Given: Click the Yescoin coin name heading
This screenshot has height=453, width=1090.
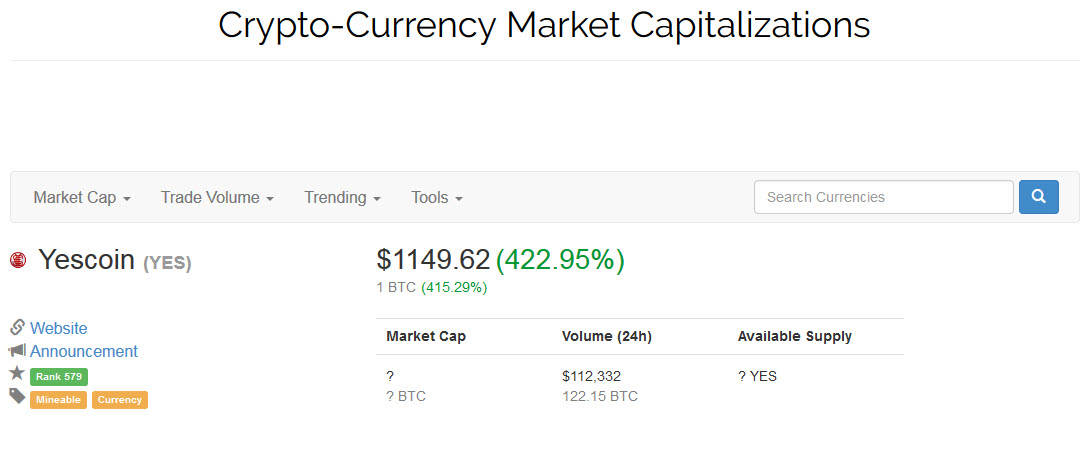Looking at the screenshot, I should pyautogui.click(x=86, y=260).
